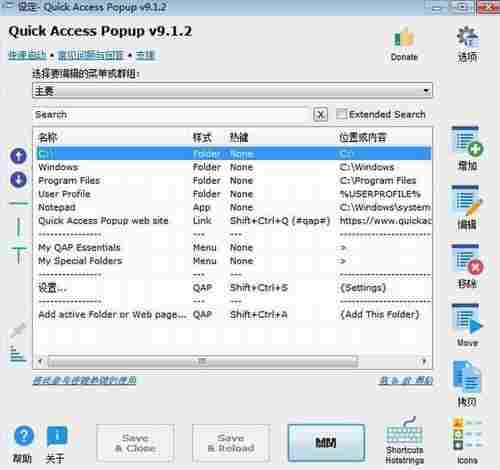Click the pin icon beside the list

(x=18, y=329)
